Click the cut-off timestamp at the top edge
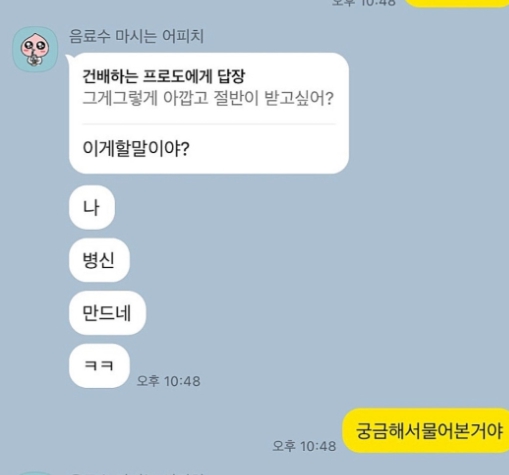The height and width of the screenshot is (475, 509). [363, 3]
